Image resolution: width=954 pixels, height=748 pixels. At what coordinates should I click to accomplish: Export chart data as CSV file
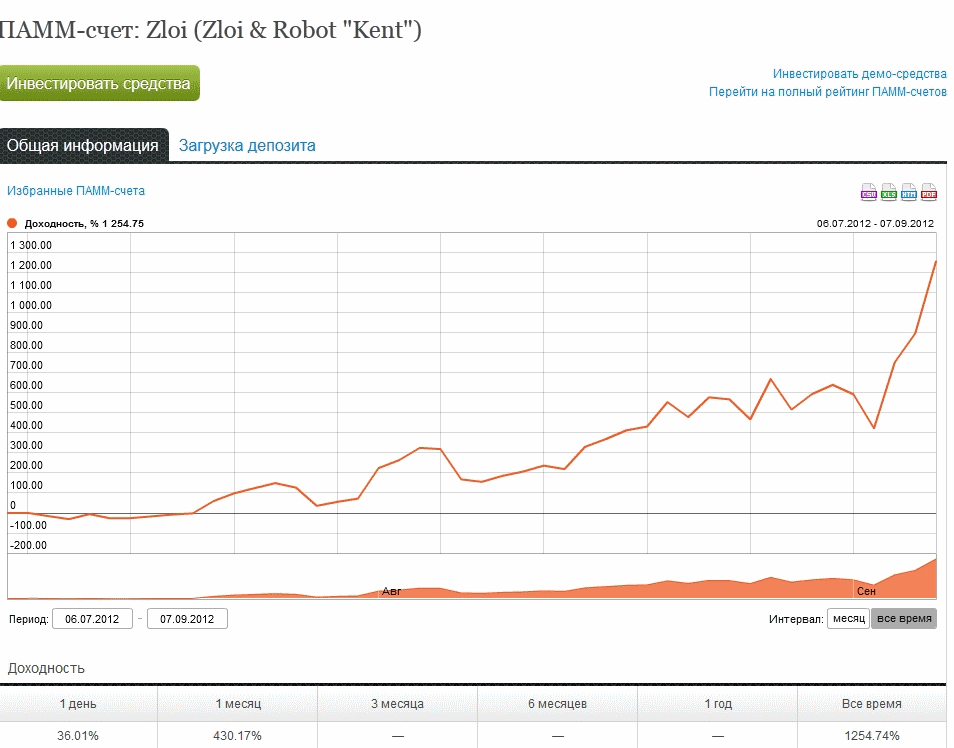coord(869,192)
